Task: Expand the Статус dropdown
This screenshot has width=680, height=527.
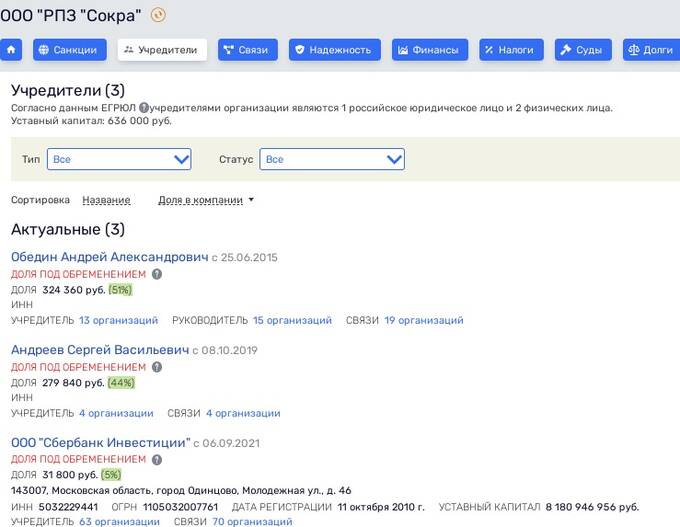Action: click(332, 159)
